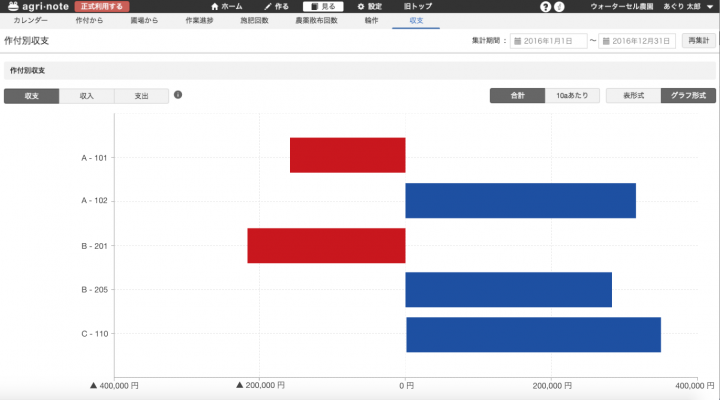This screenshot has width=720, height=400.
Task: Switch to the 施肥回数 tab
Action: click(254, 21)
